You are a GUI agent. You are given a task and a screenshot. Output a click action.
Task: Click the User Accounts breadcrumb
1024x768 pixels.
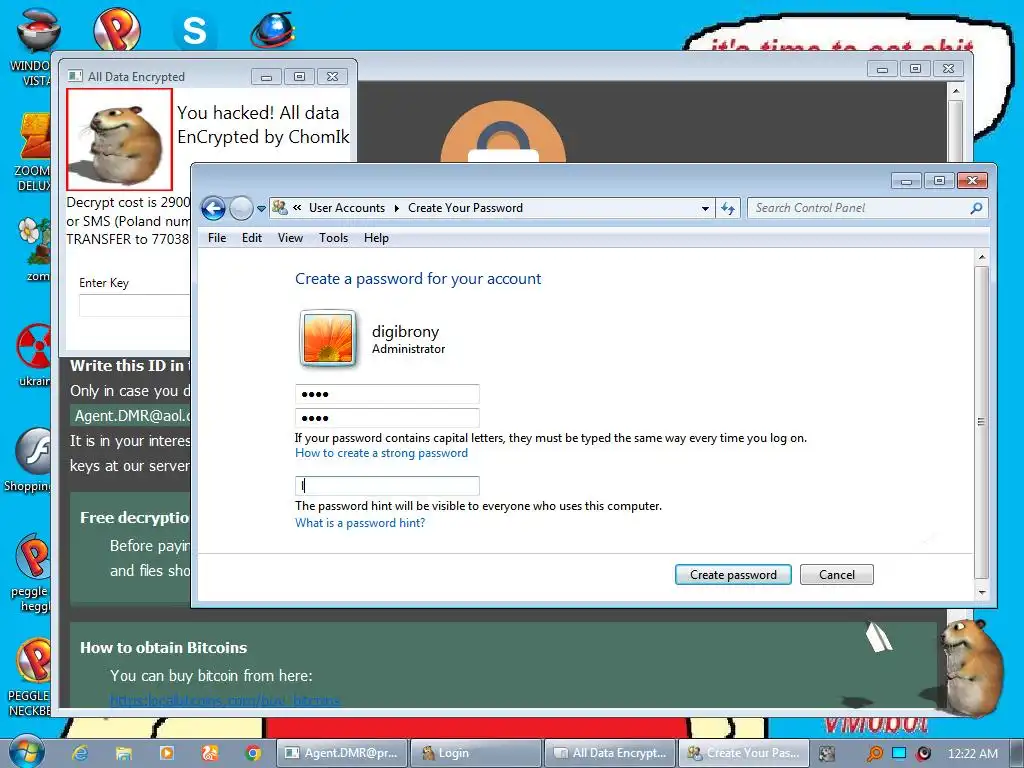coord(347,208)
